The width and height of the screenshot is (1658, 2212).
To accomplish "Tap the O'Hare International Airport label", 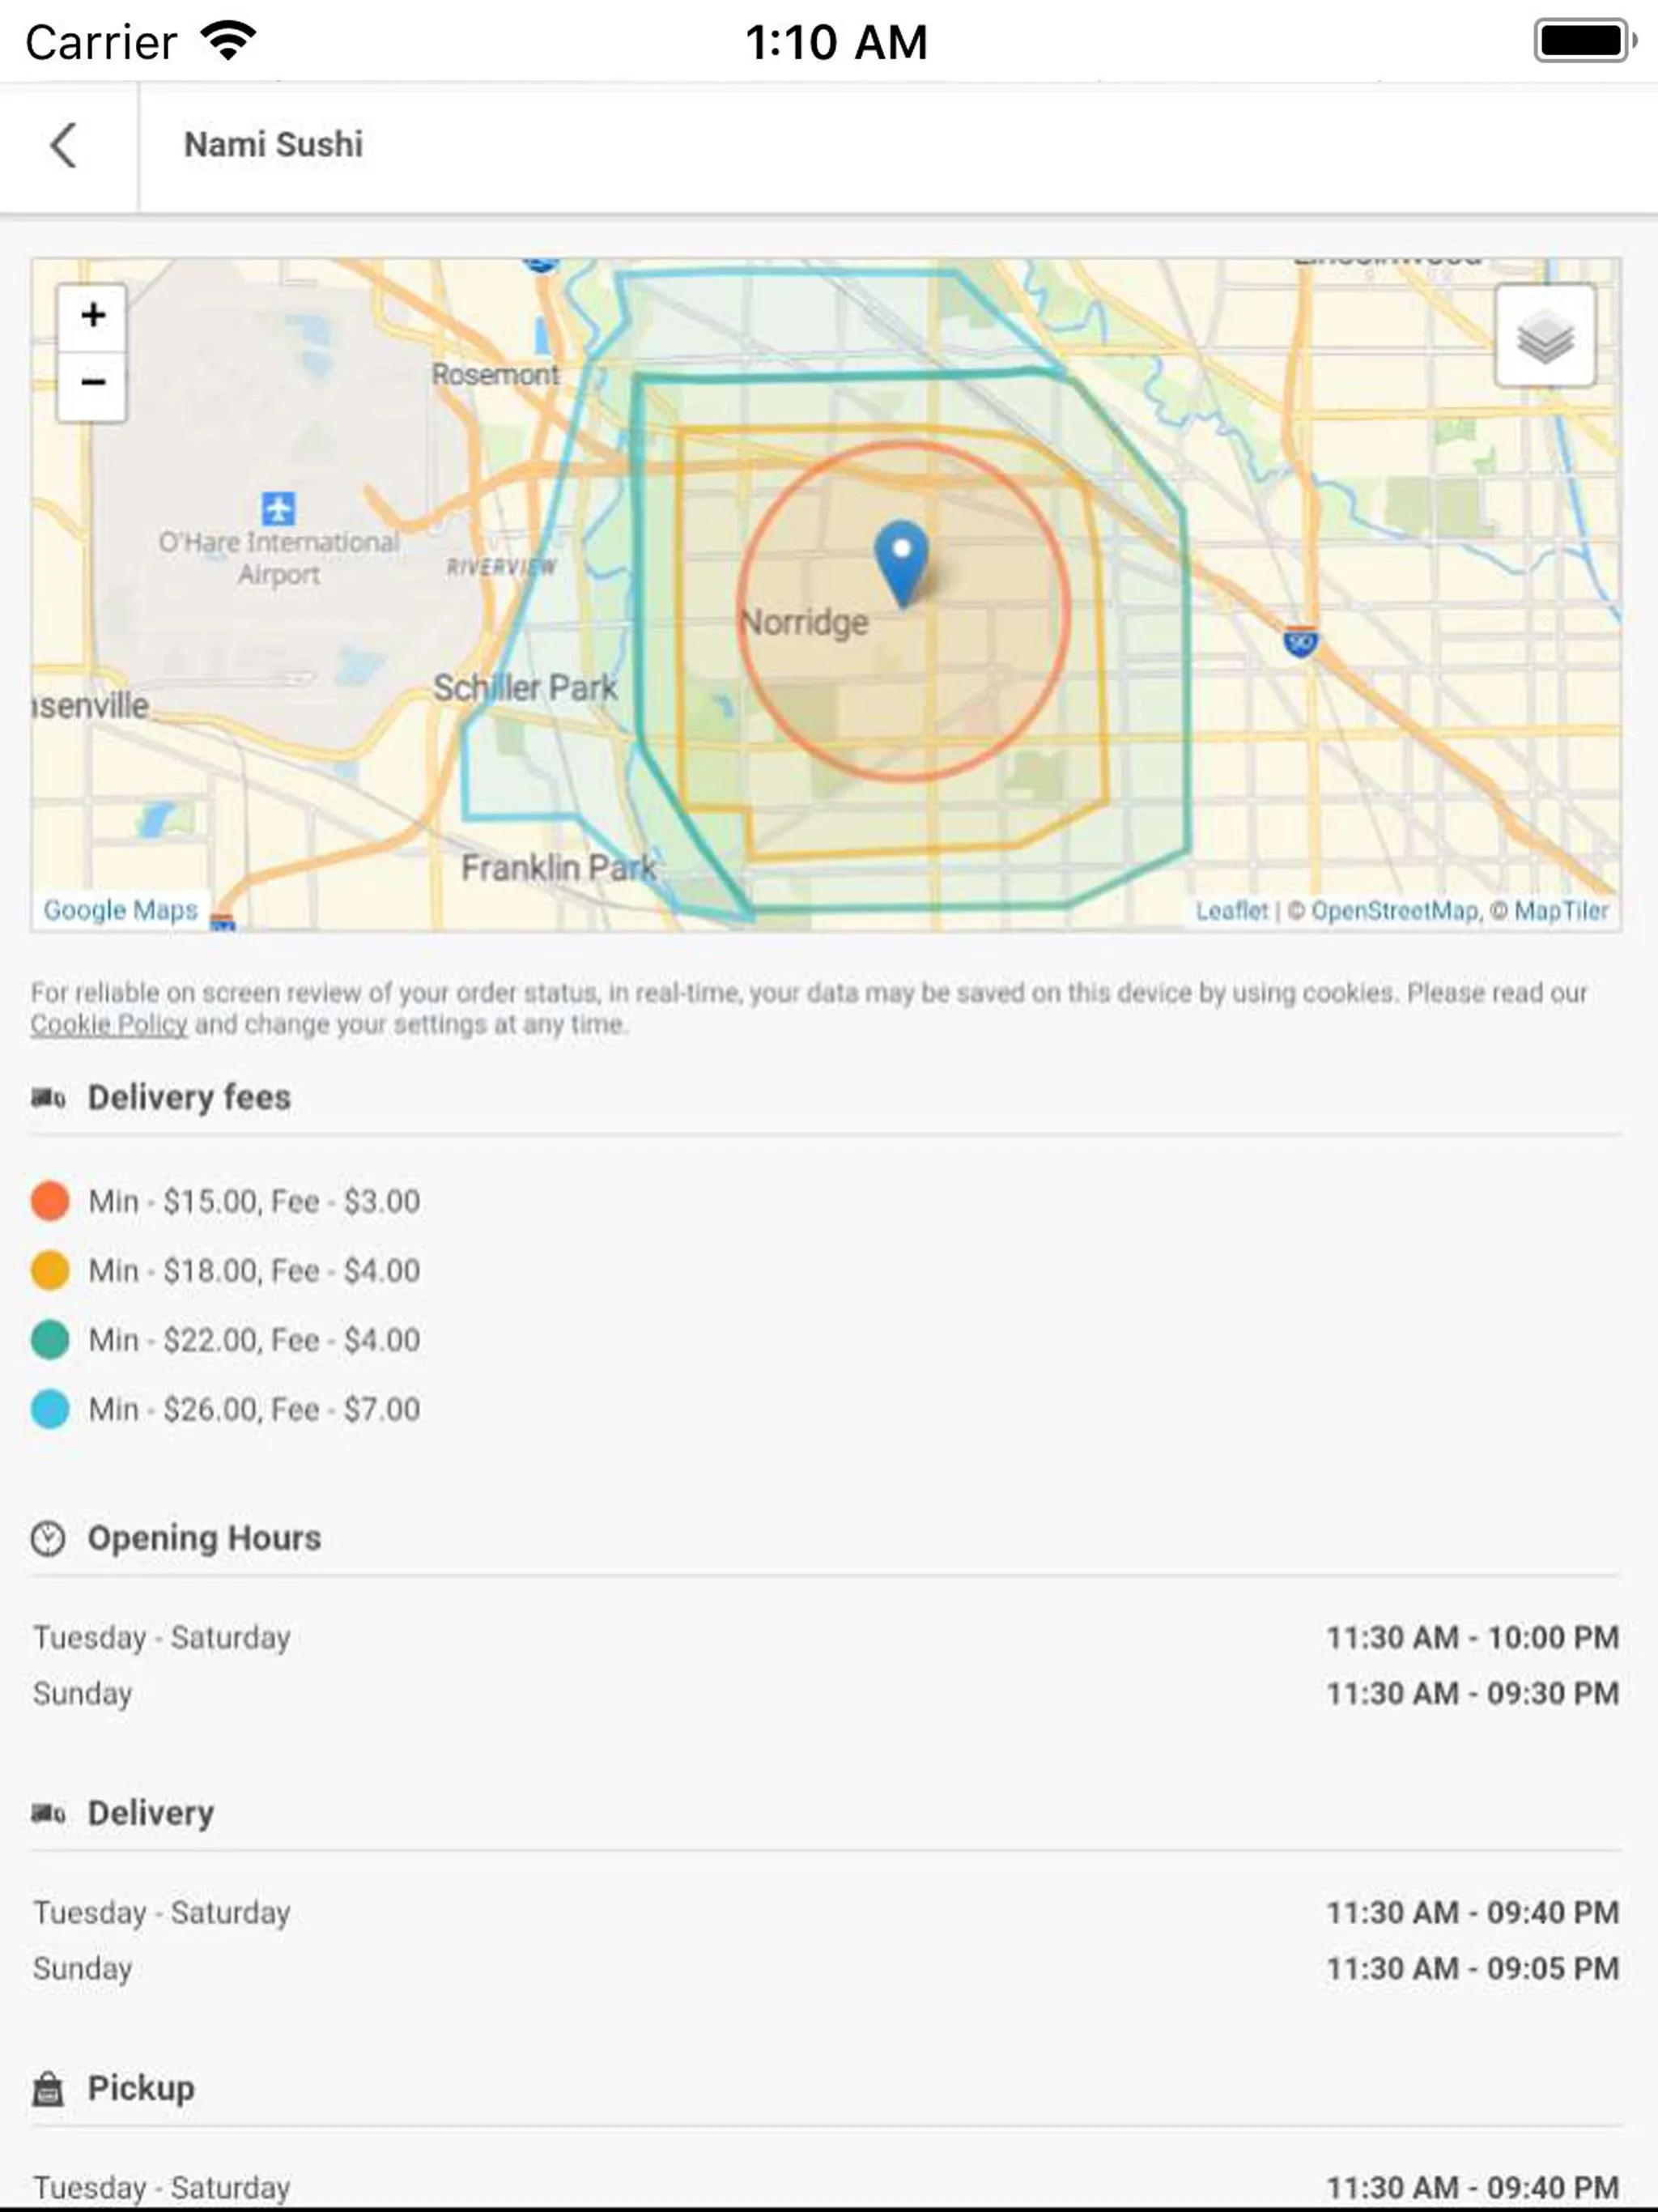I will click(x=279, y=558).
